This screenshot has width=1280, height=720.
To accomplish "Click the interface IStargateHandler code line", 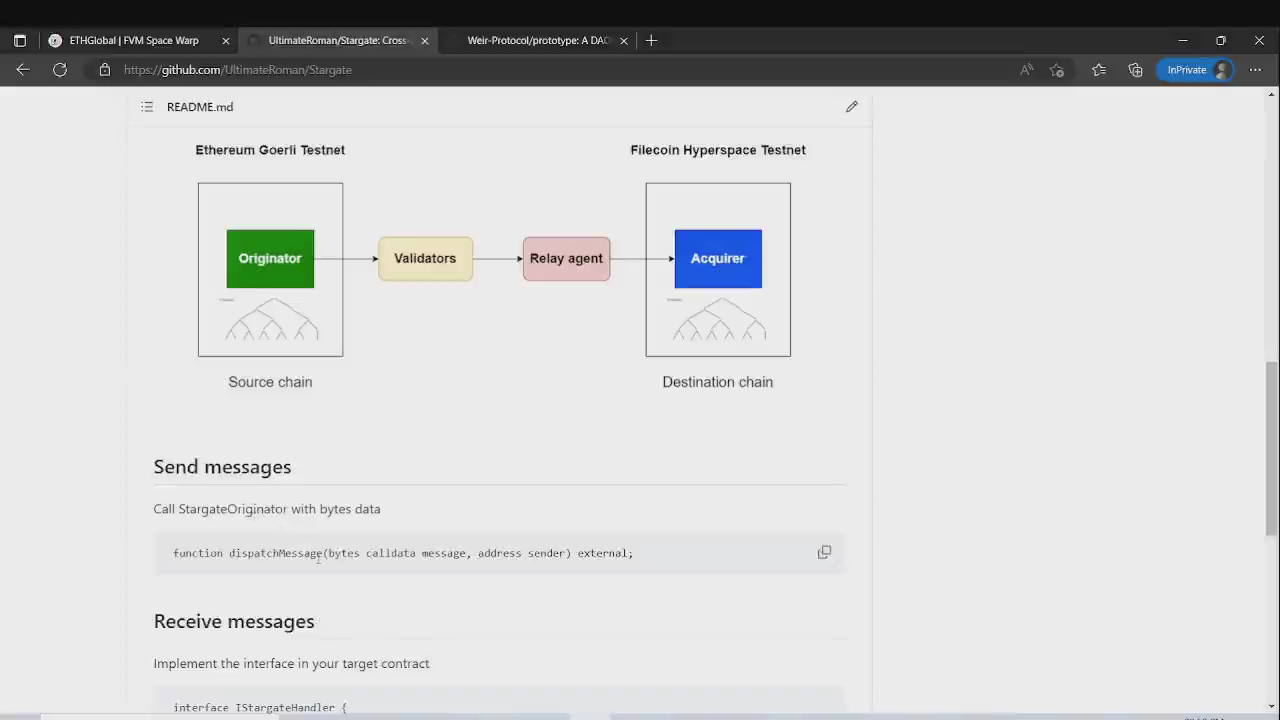I will pos(260,707).
